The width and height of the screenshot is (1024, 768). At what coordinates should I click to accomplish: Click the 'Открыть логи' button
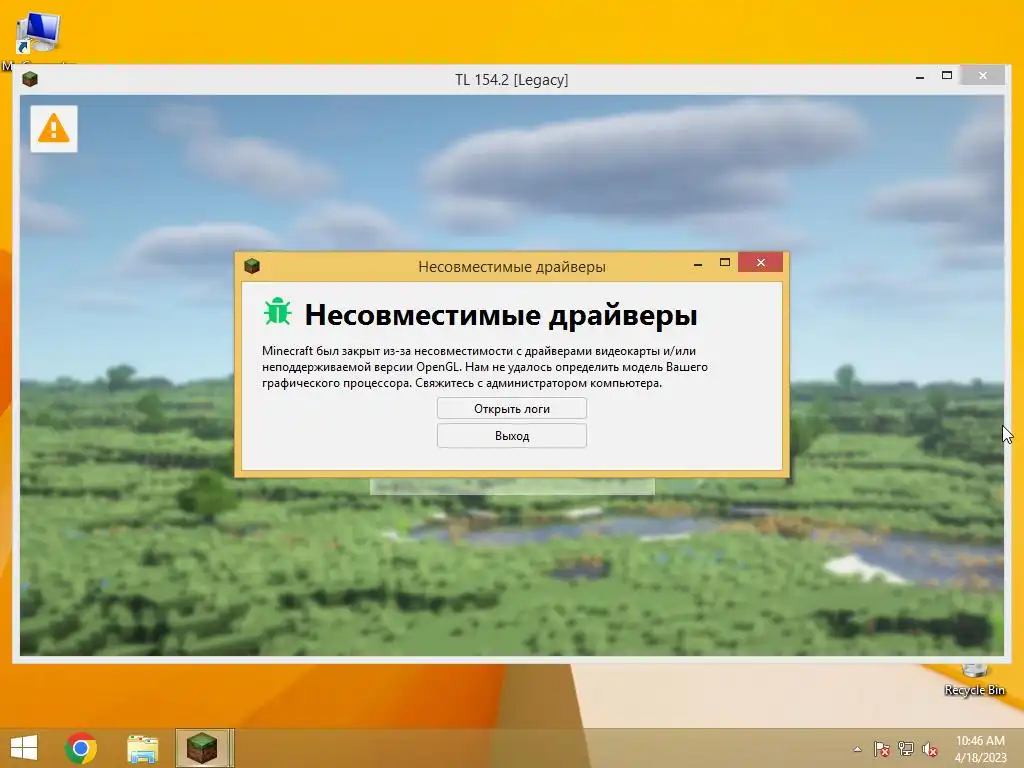click(x=511, y=408)
